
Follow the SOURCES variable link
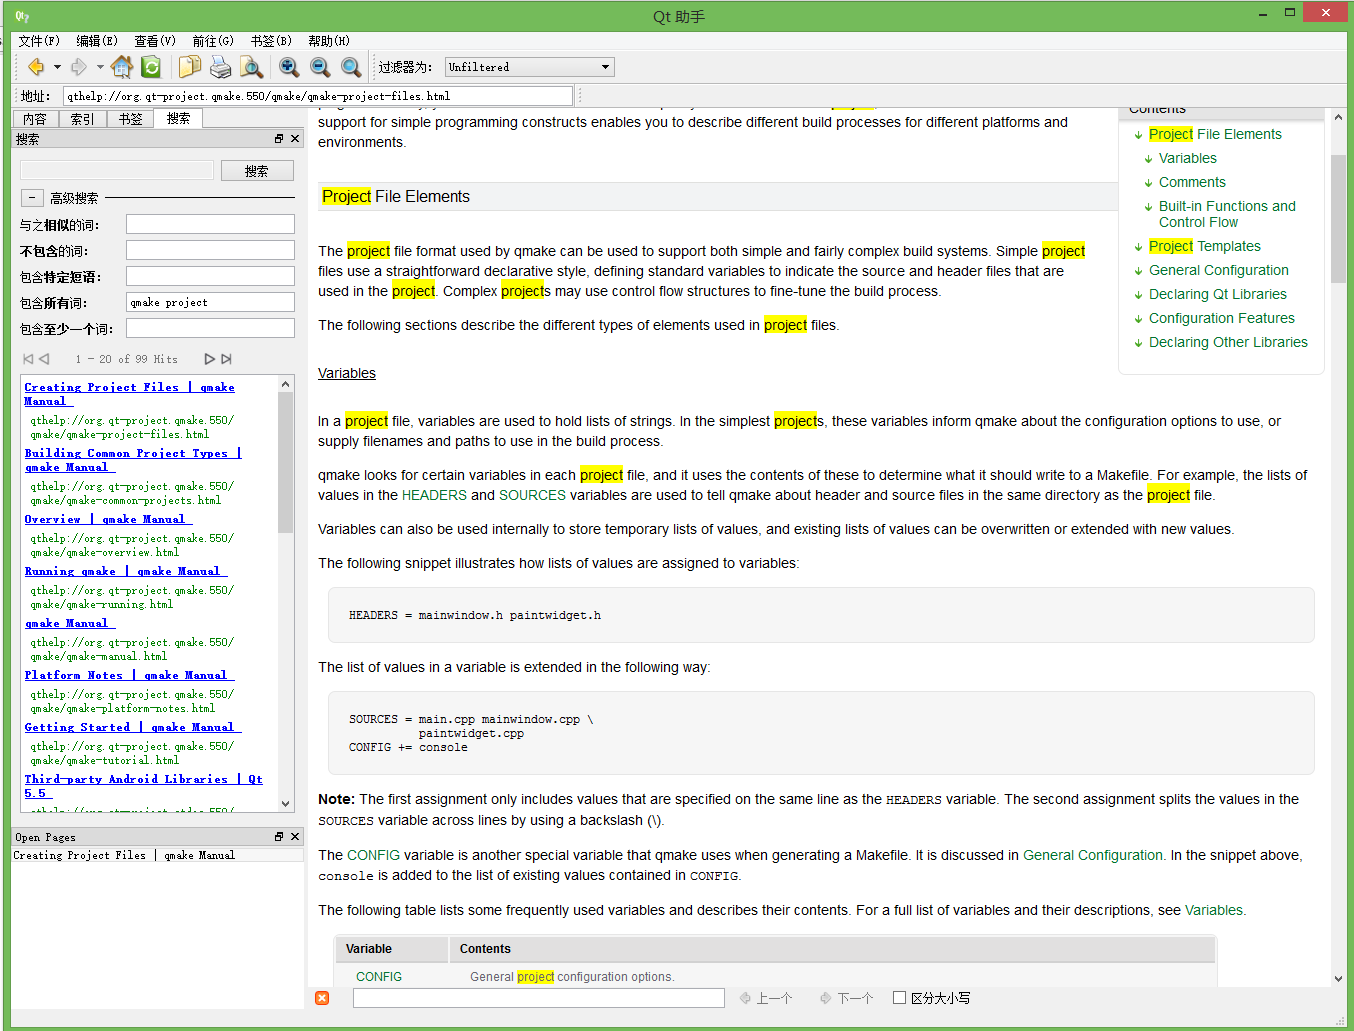(x=532, y=495)
